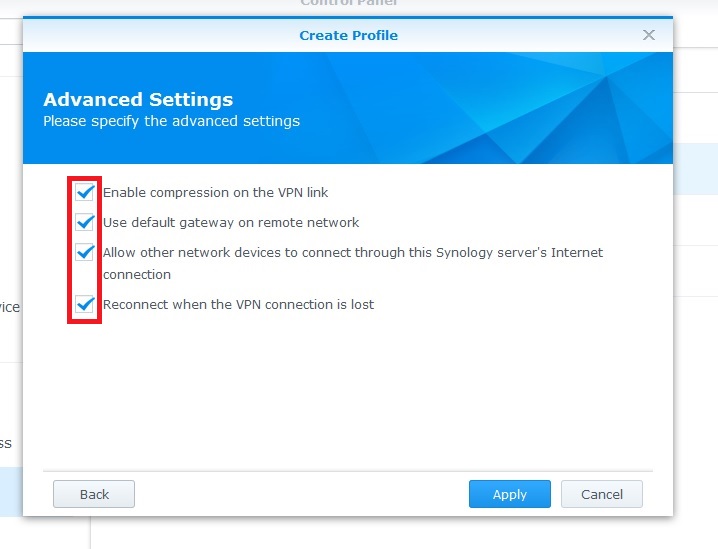Cancel the profile creation
This screenshot has width=718, height=549.
coord(602,494)
